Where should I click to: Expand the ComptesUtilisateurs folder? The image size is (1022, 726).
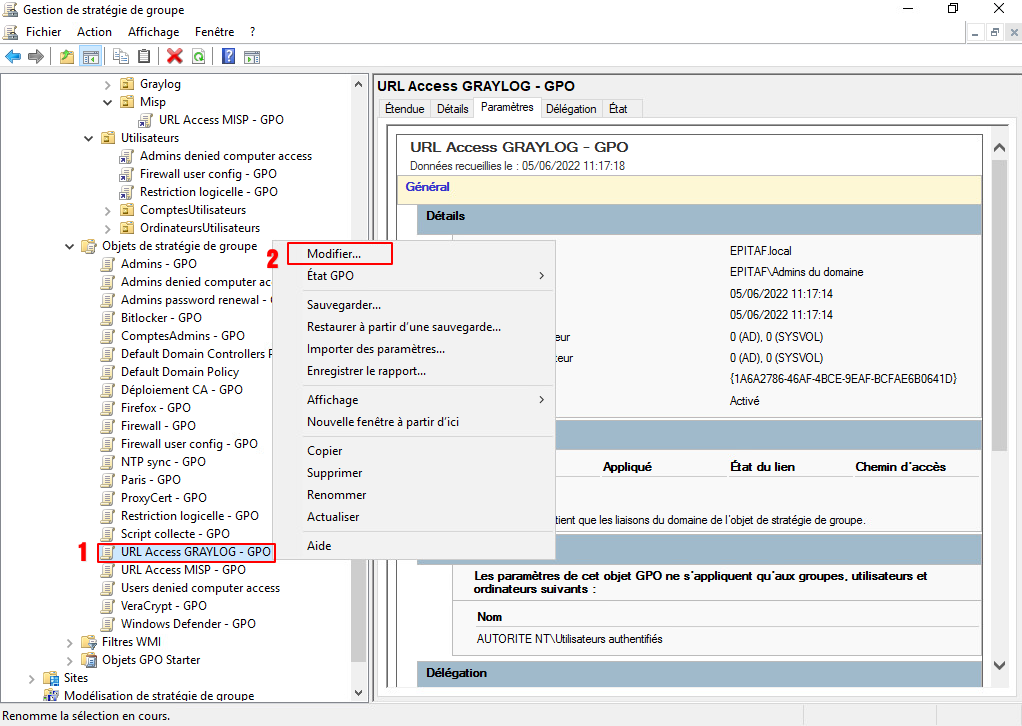tap(108, 210)
